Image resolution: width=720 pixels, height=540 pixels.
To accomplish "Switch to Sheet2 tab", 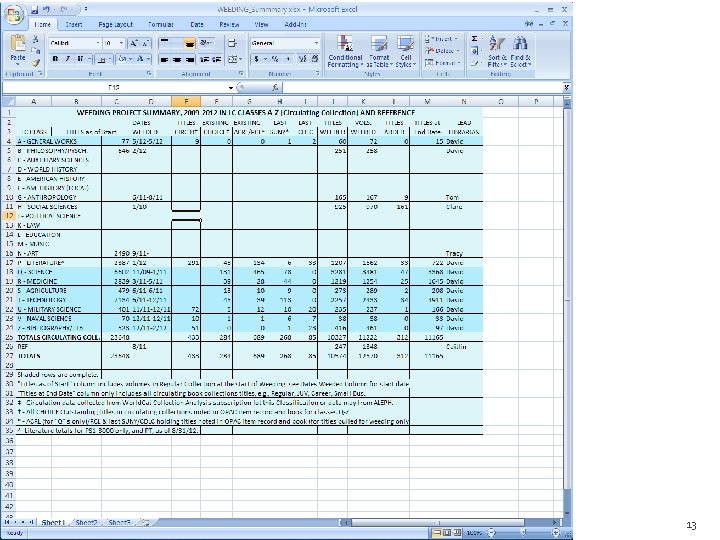I will coord(86,523).
